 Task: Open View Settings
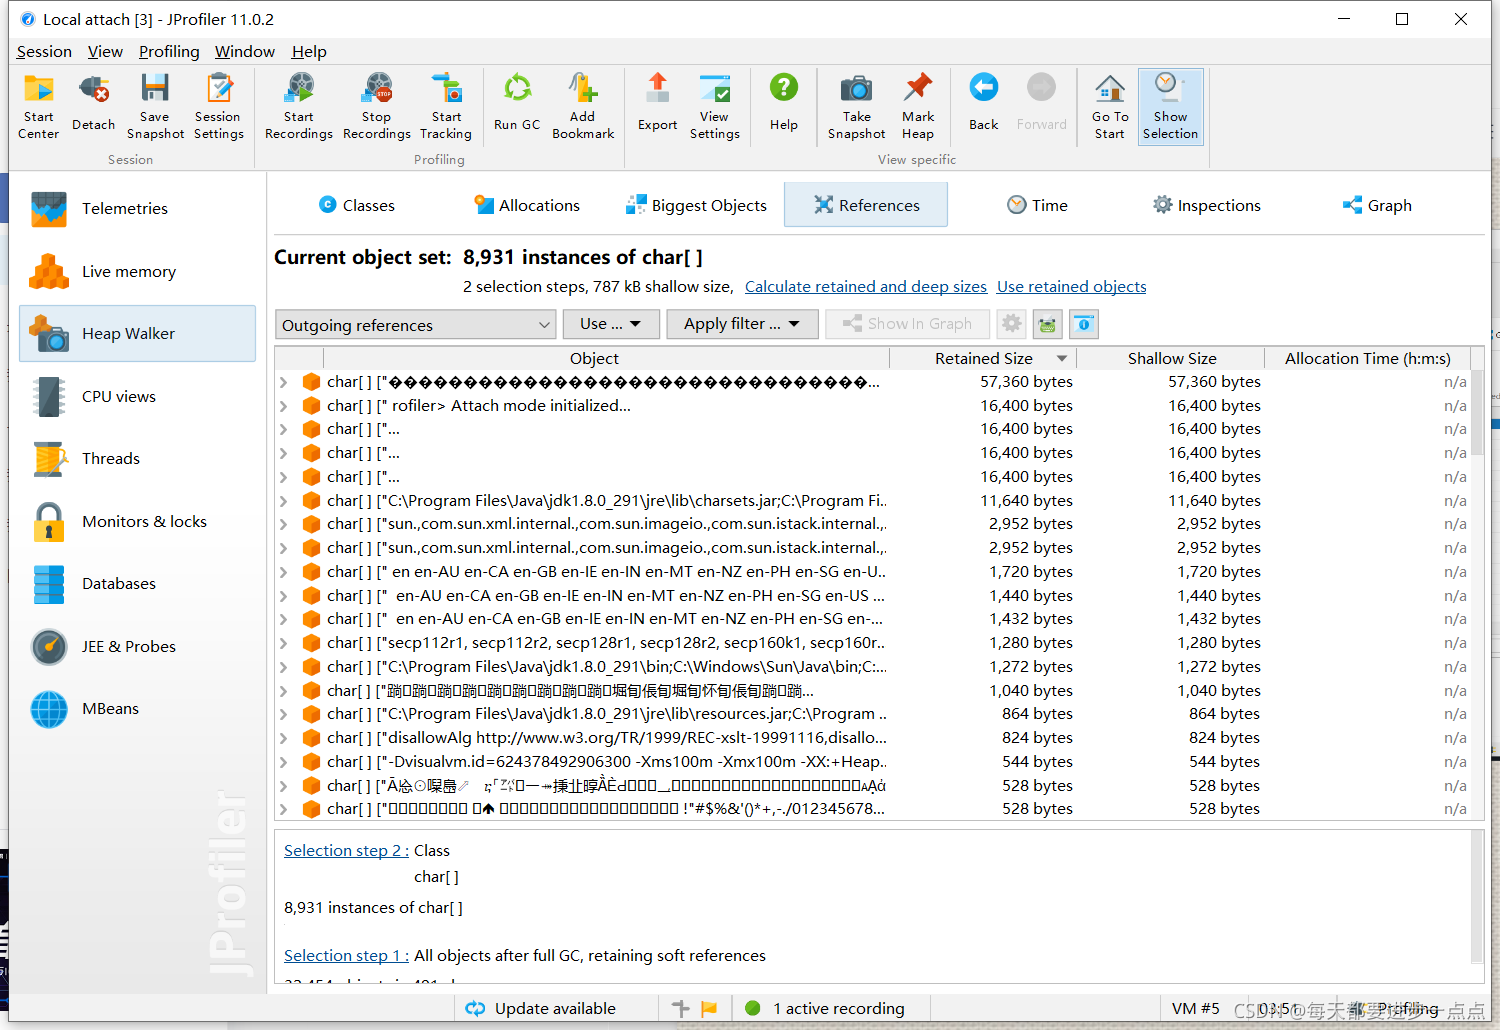[715, 106]
